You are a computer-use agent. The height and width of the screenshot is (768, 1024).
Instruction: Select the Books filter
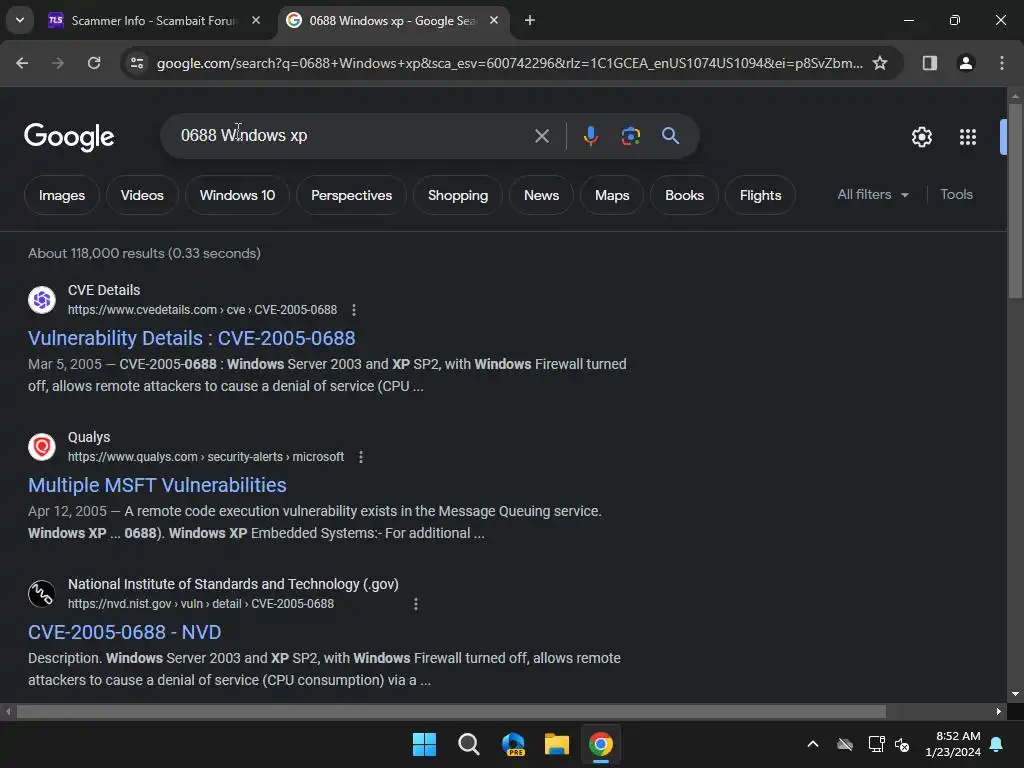pyautogui.click(x=684, y=195)
